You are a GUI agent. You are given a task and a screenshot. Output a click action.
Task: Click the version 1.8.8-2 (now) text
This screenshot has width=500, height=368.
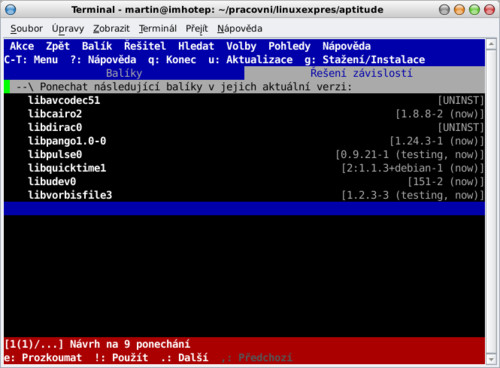(439, 114)
